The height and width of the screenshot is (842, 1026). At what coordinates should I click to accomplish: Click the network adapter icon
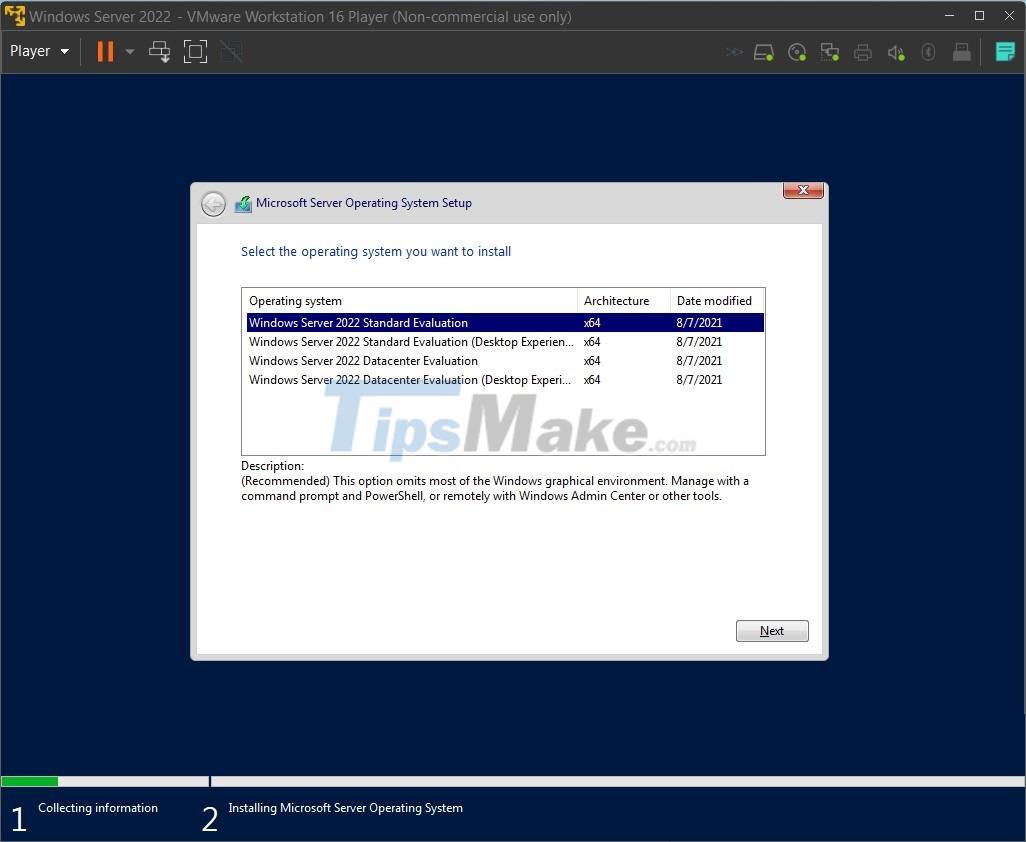coord(830,51)
